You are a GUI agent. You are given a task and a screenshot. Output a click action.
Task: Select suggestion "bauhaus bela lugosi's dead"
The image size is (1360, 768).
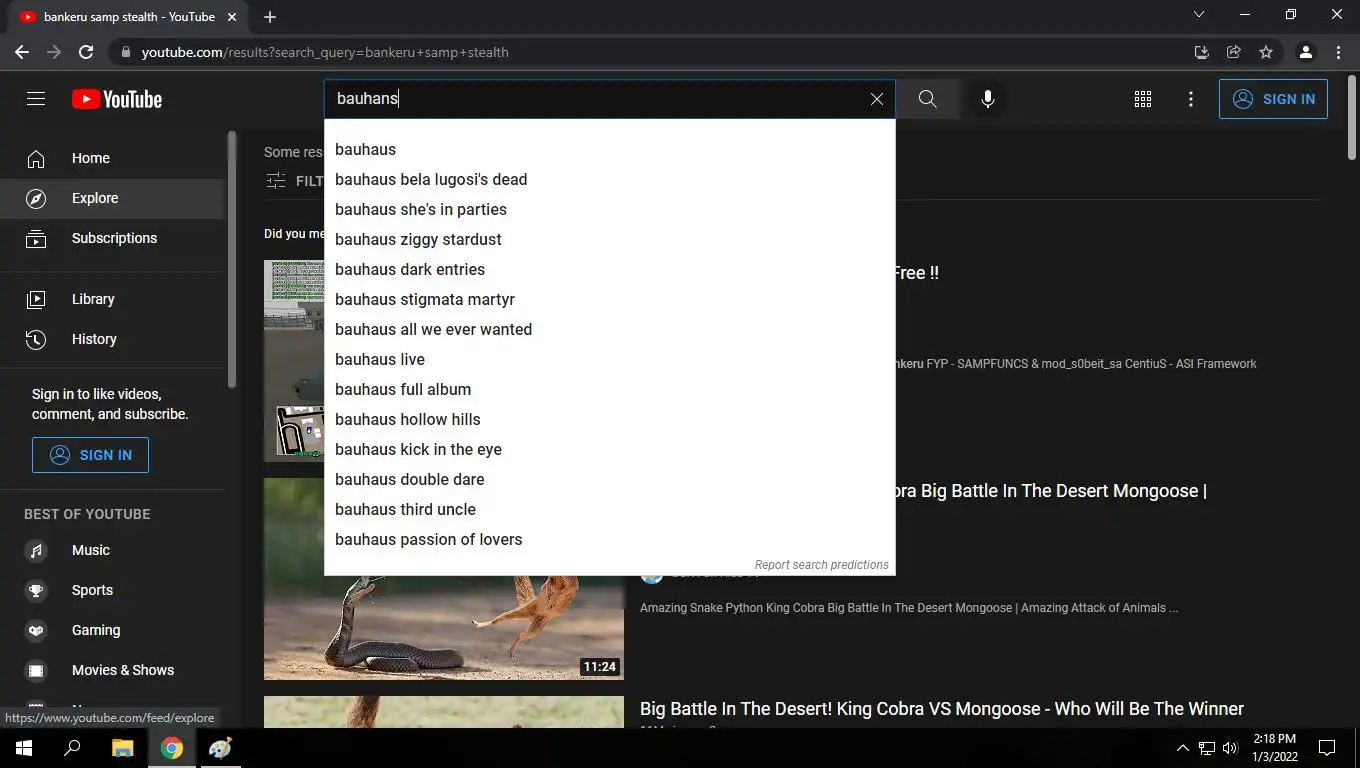(x=610, y=179)
